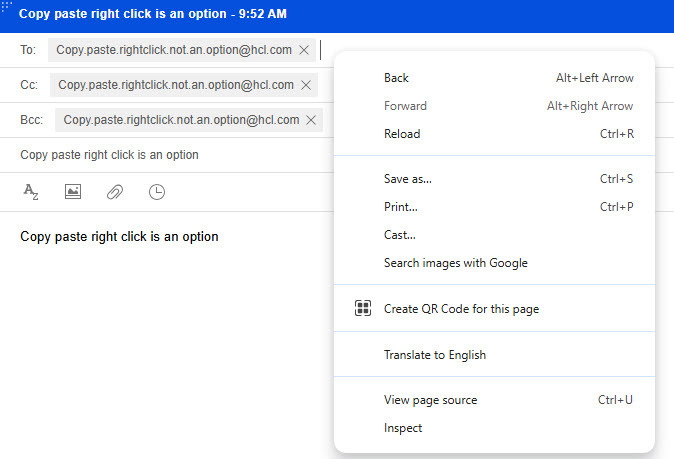Remove the recipient chip in Bcc field
Viewport: 674px width, 459px height.
(311, 120)
